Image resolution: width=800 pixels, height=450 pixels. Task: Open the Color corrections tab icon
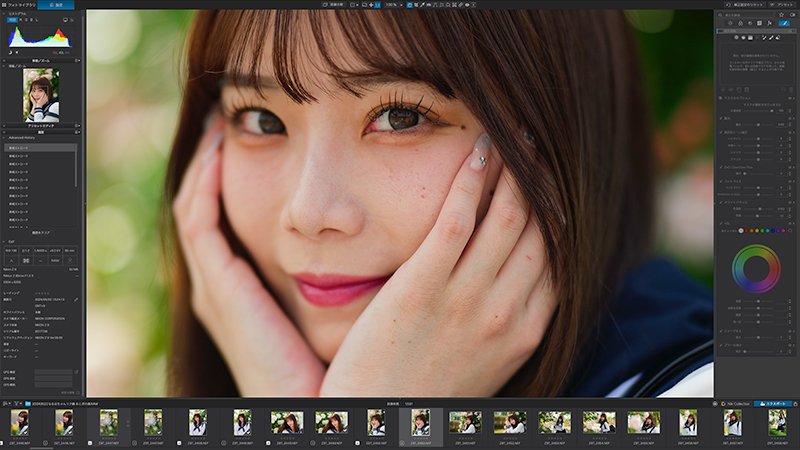point(740,23)
